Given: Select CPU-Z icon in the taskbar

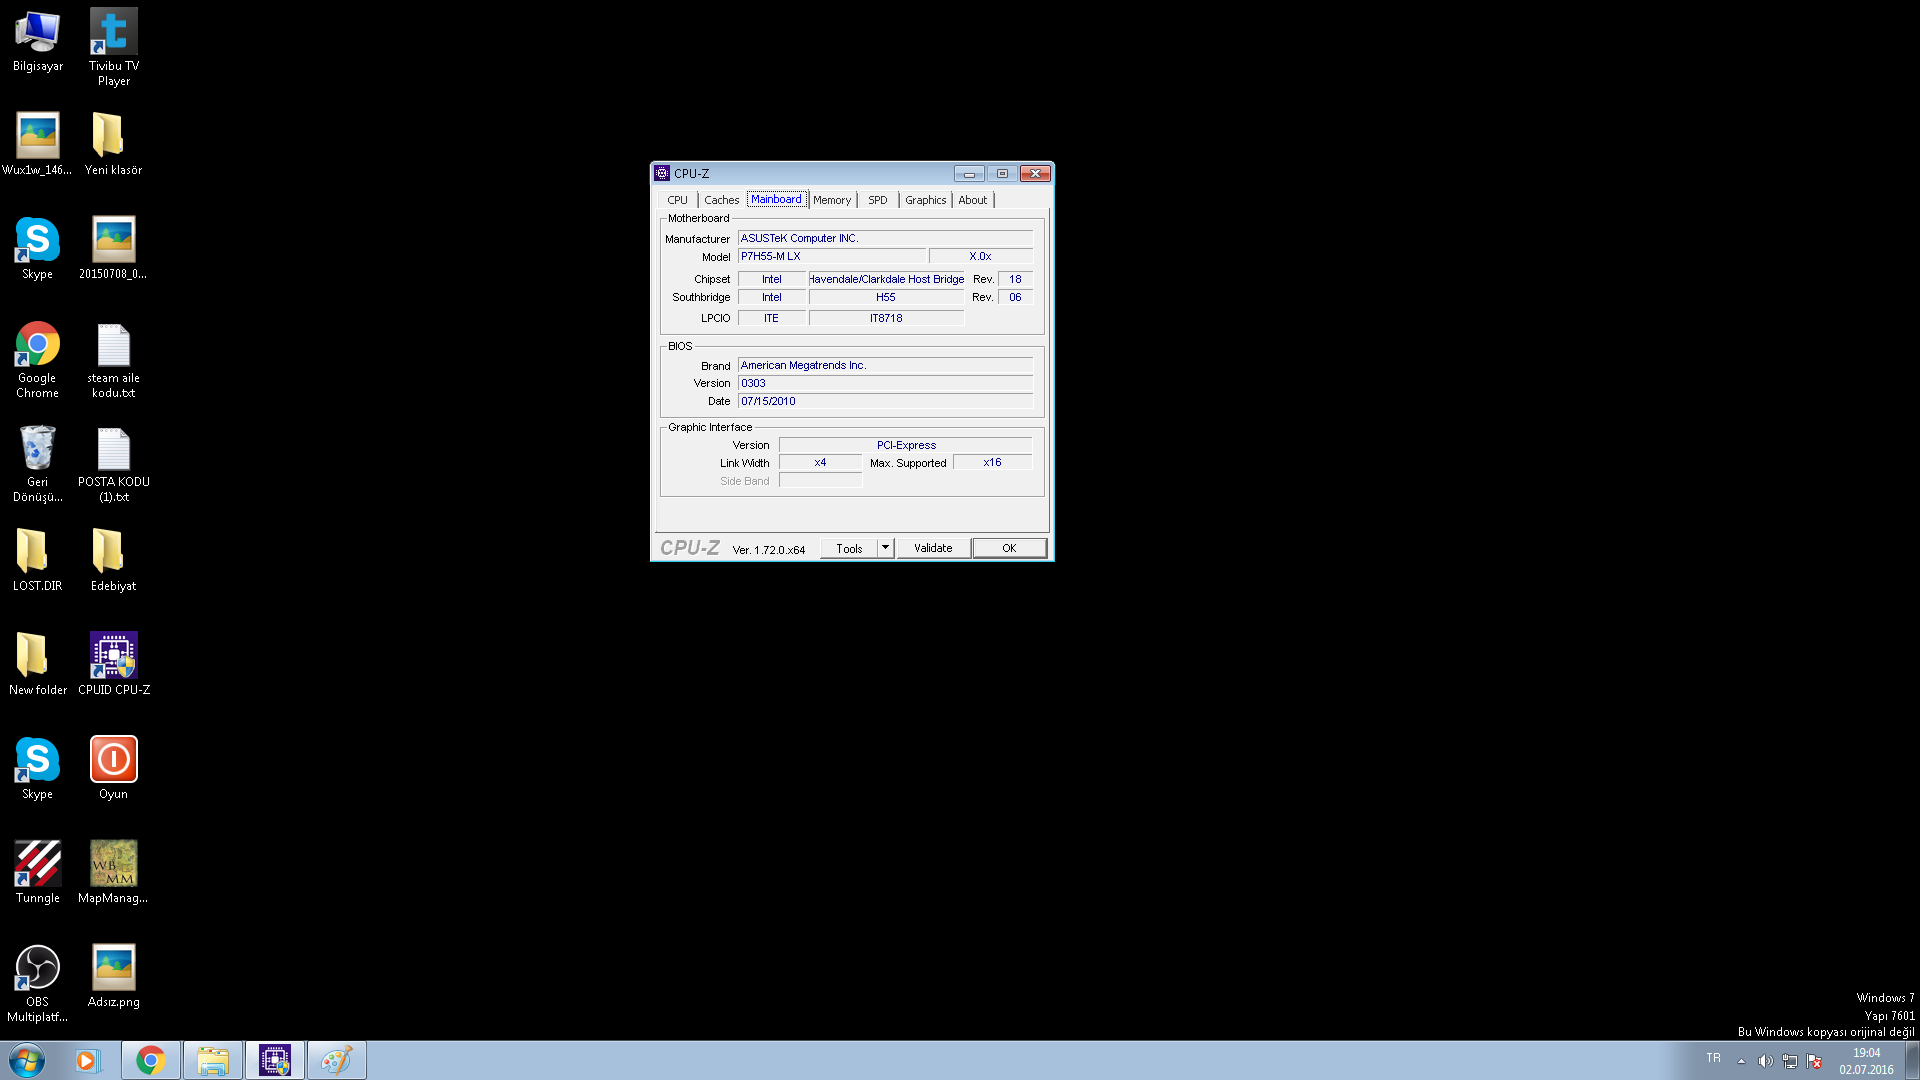Looking at the screenshot, I should click(274, 1060).
